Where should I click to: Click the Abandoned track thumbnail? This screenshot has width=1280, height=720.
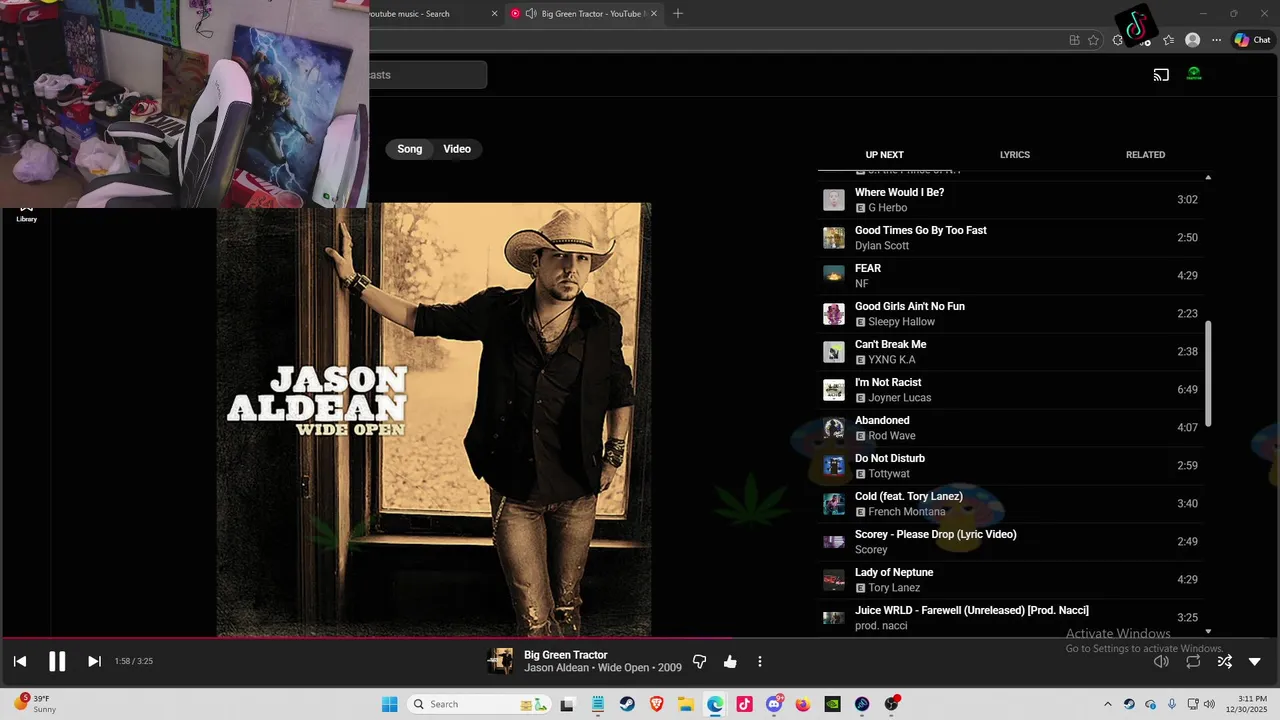click(x=834, y=428)
